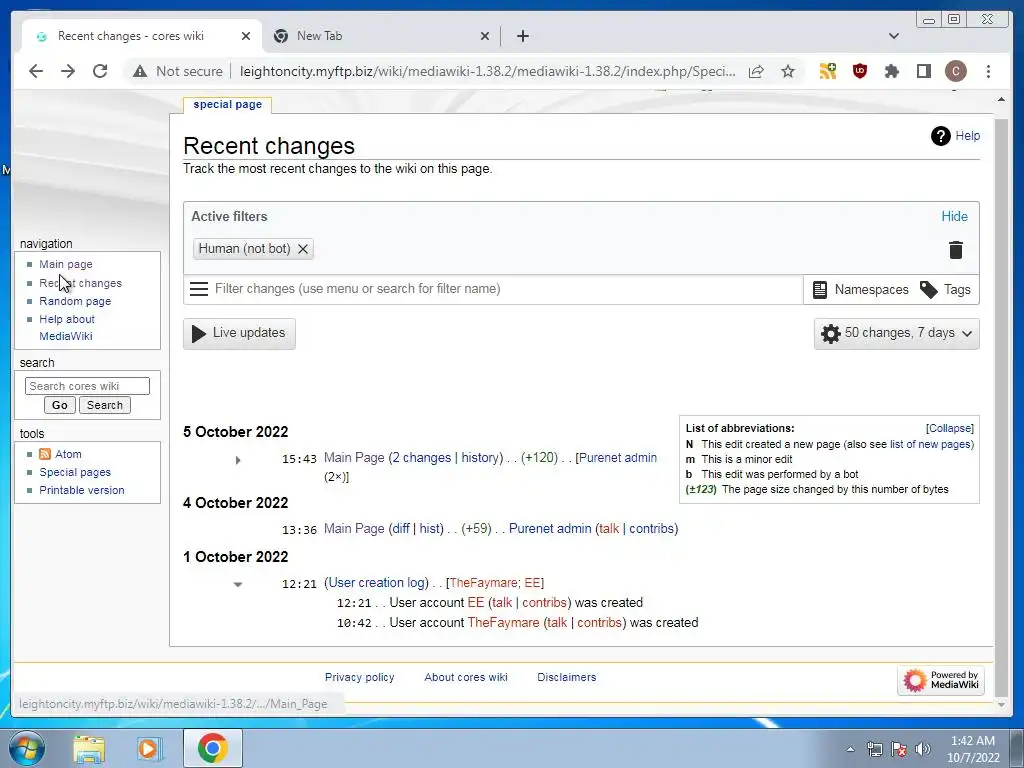Open the Windows Start button
1024x768 pixels.
[27, 748]
